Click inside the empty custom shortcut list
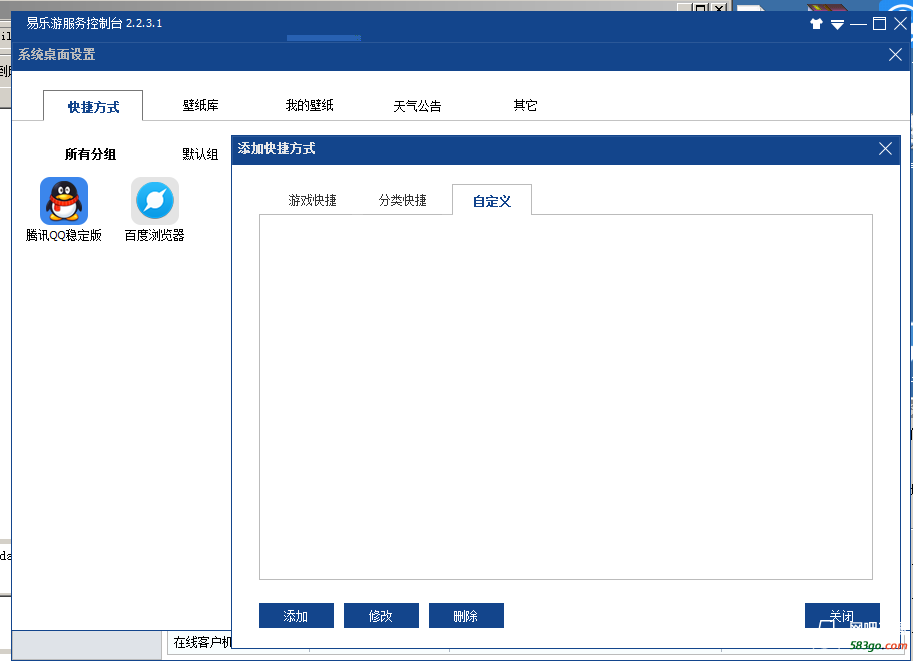The width and height of the screenshot is (913, 661). tap(565, 396)
